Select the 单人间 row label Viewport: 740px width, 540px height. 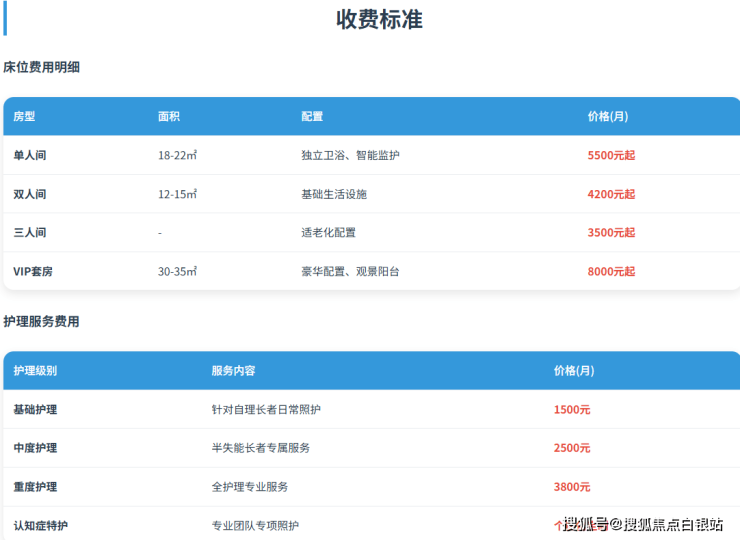[30, 156]
